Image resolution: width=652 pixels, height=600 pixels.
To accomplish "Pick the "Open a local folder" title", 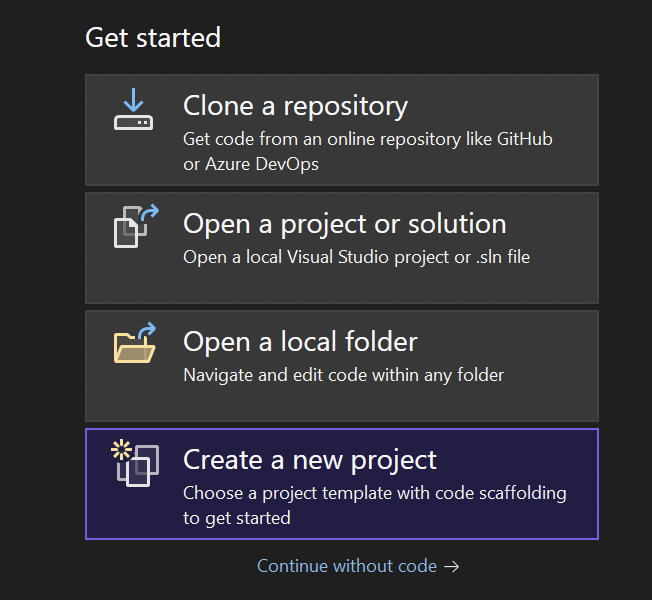I will (x=300, y=341).
